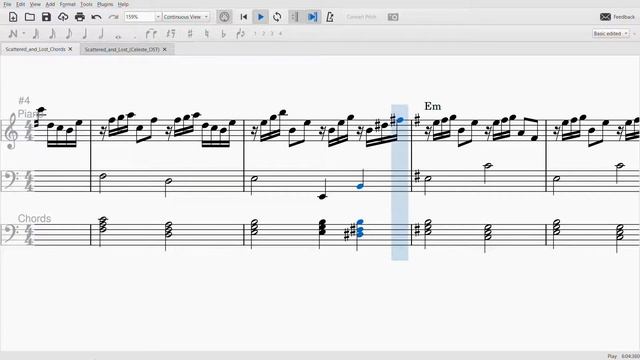Undo the last action

(96, 17)
